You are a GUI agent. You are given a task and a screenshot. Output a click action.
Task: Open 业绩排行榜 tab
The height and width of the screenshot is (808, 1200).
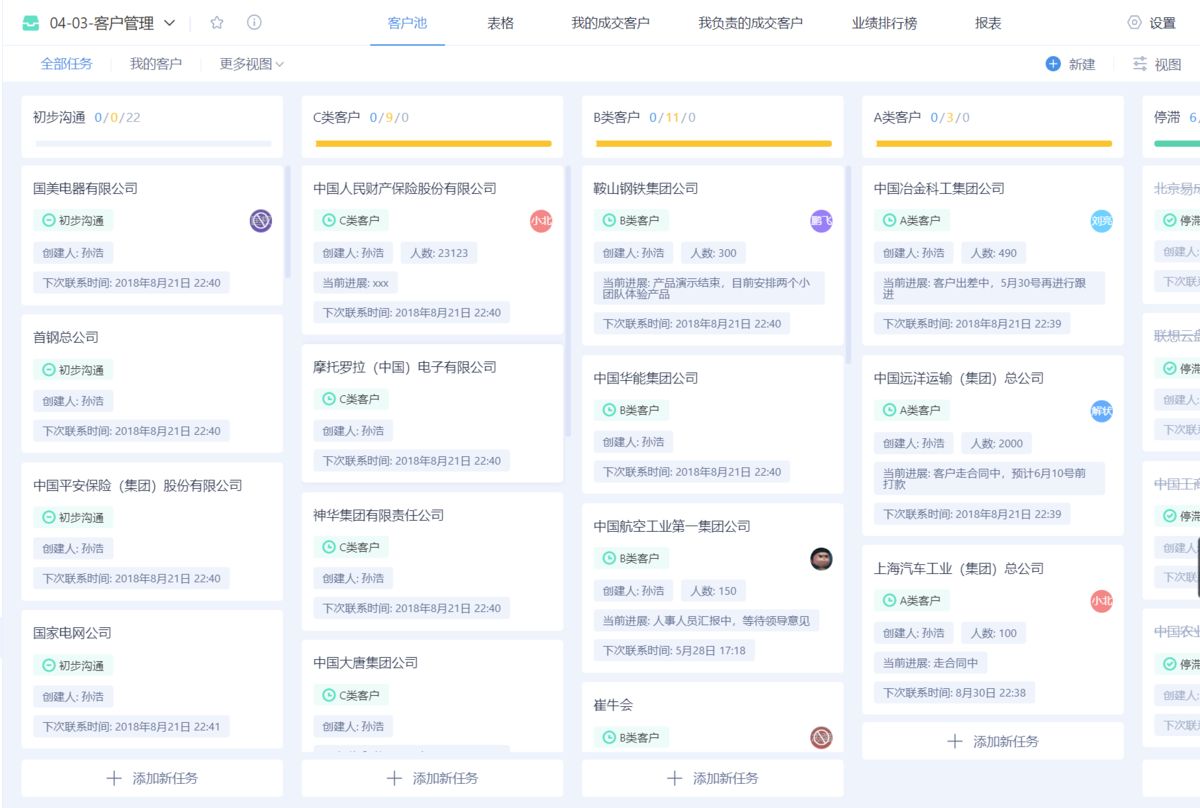tap(884, 23)
